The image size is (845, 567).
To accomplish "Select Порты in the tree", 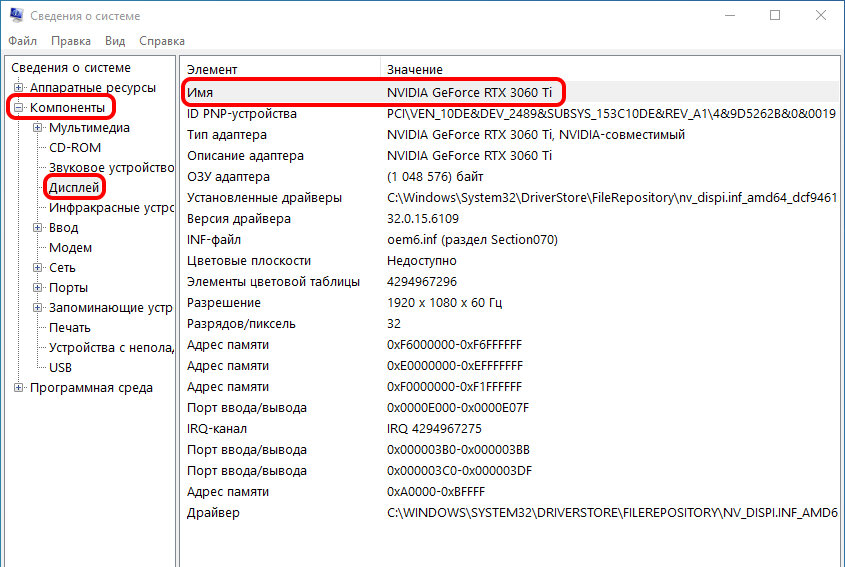I will pos(68,287).
